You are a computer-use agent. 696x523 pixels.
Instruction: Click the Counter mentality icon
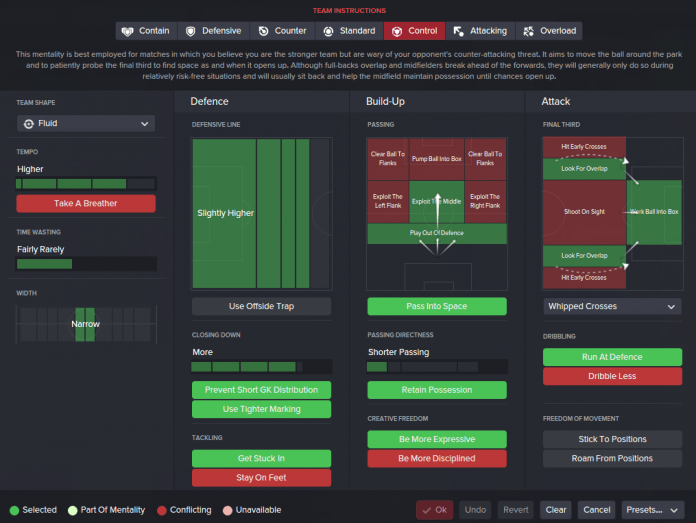pos(263,31)
